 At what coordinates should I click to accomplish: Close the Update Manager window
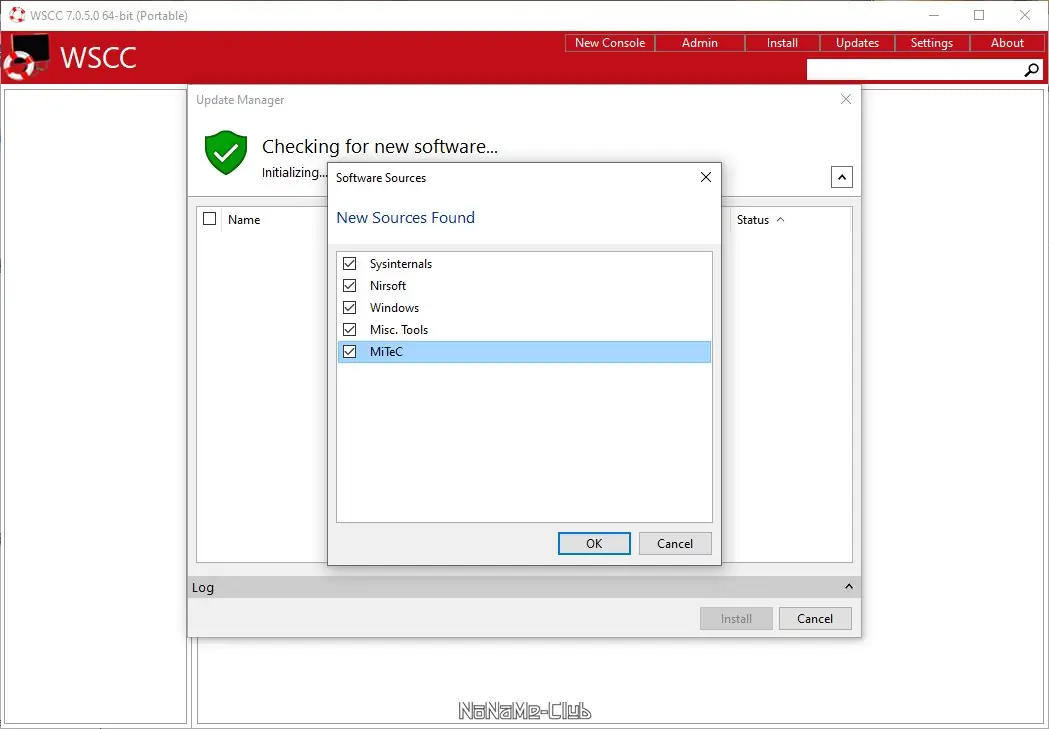846,100
